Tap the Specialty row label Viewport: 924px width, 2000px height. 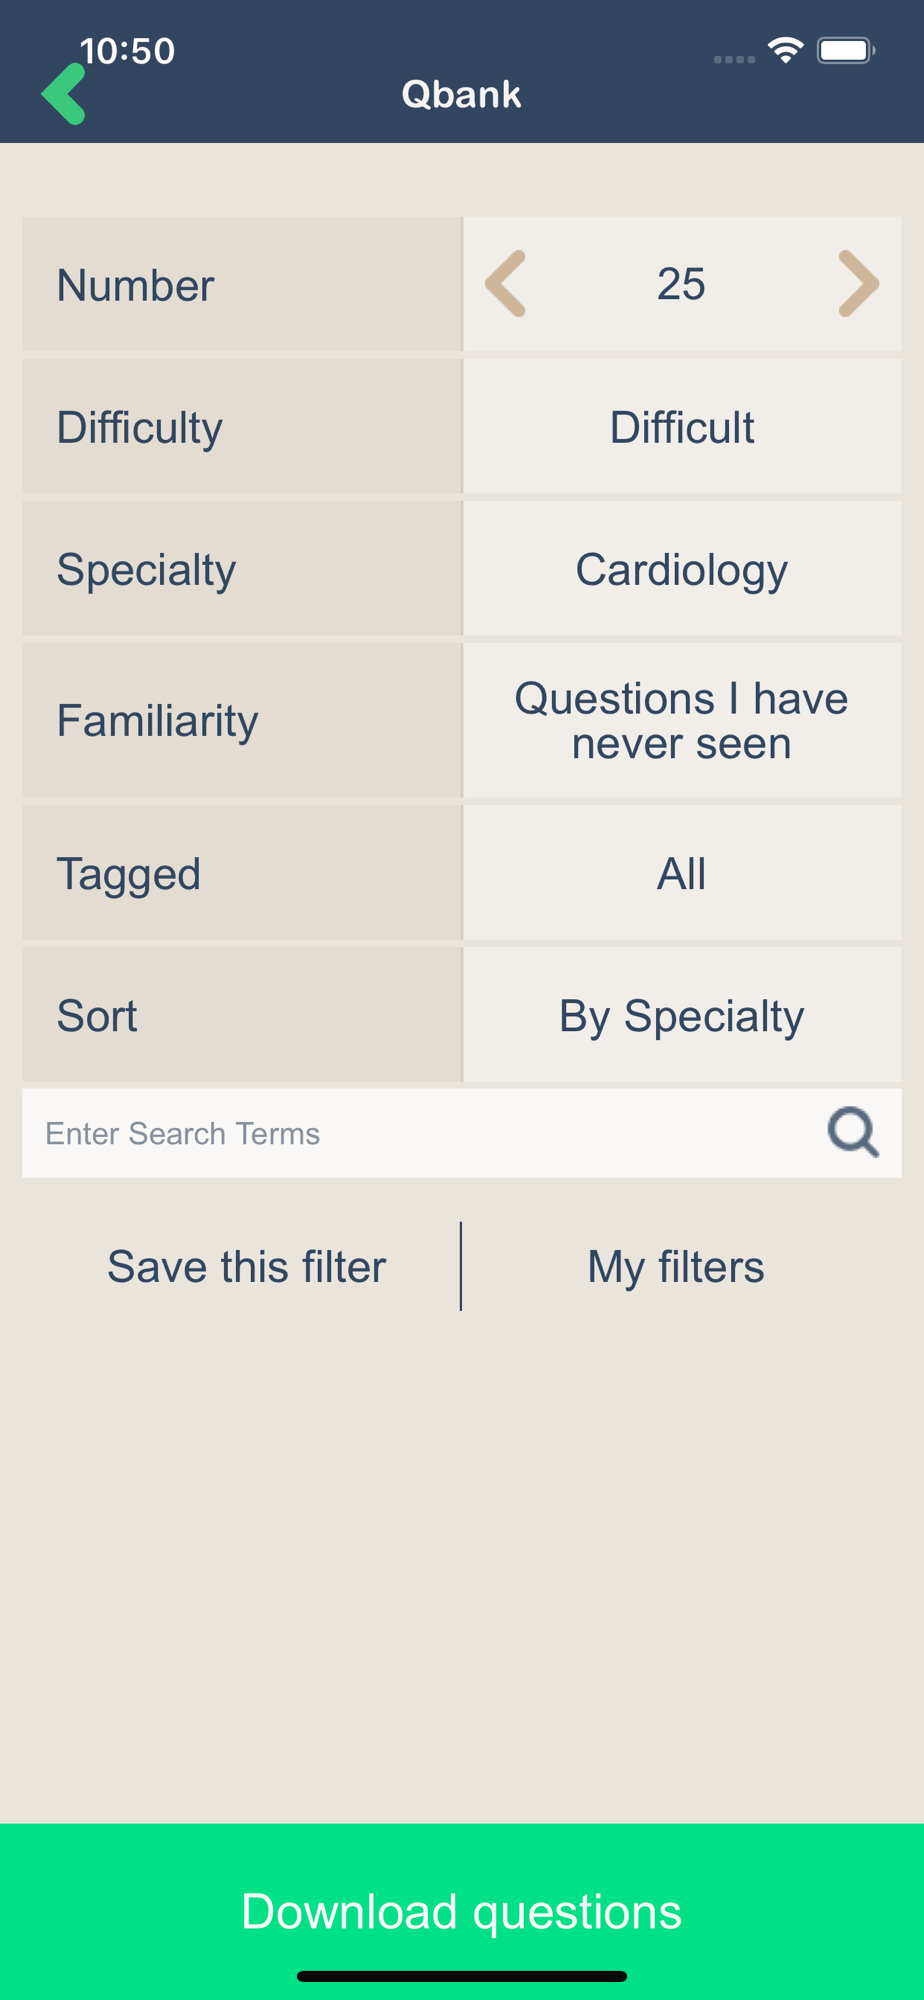click(147, 569)
